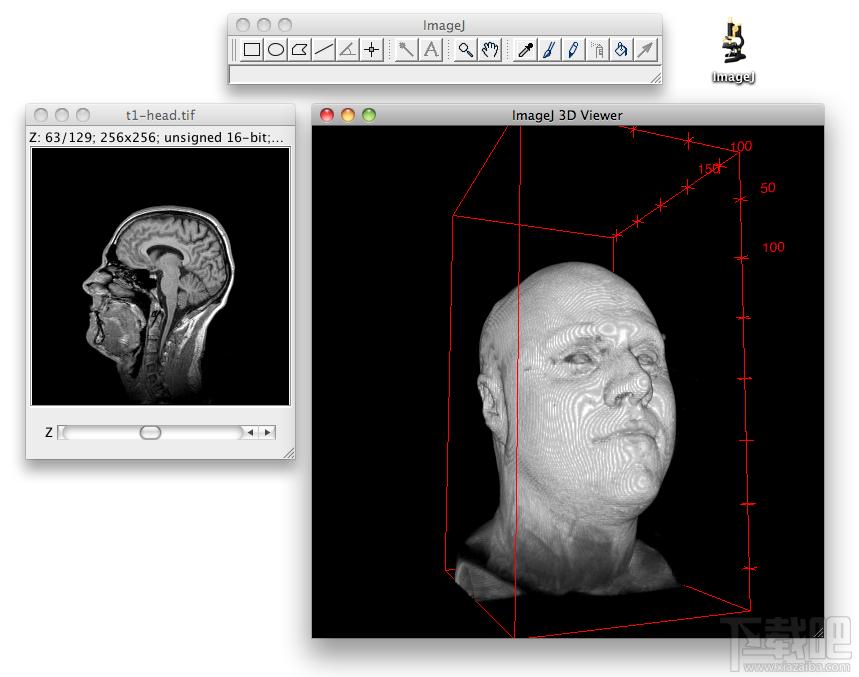
Task: Pick the Color Picker eyedropper tool
Action: tap(526, 49)
